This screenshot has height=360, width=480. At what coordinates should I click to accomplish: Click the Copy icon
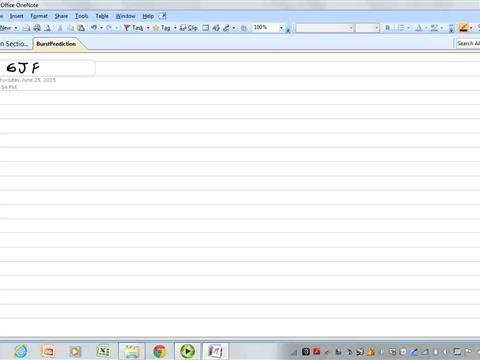pos(71,28)
